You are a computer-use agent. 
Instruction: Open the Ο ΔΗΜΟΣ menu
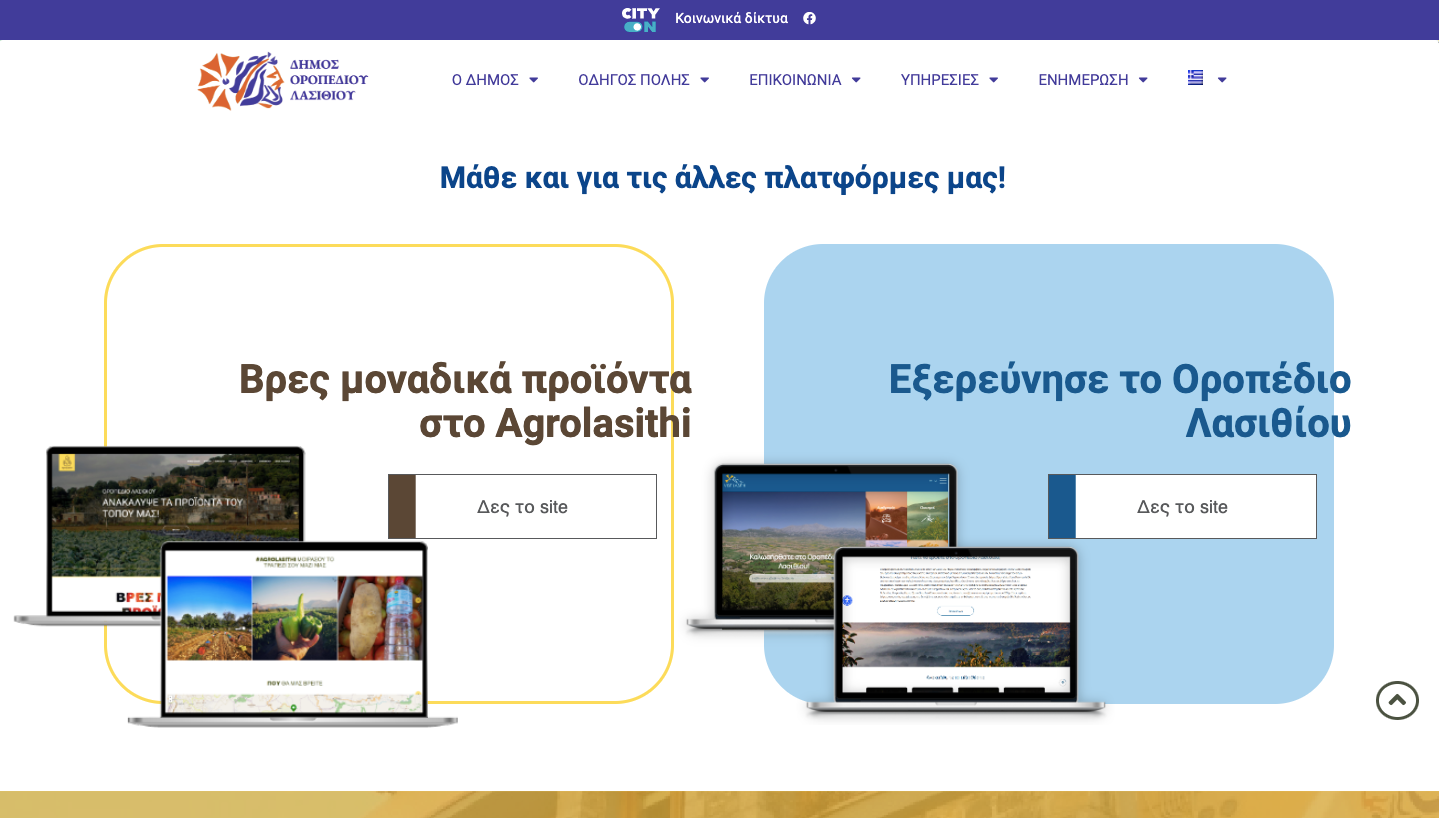tap(485, 80)
